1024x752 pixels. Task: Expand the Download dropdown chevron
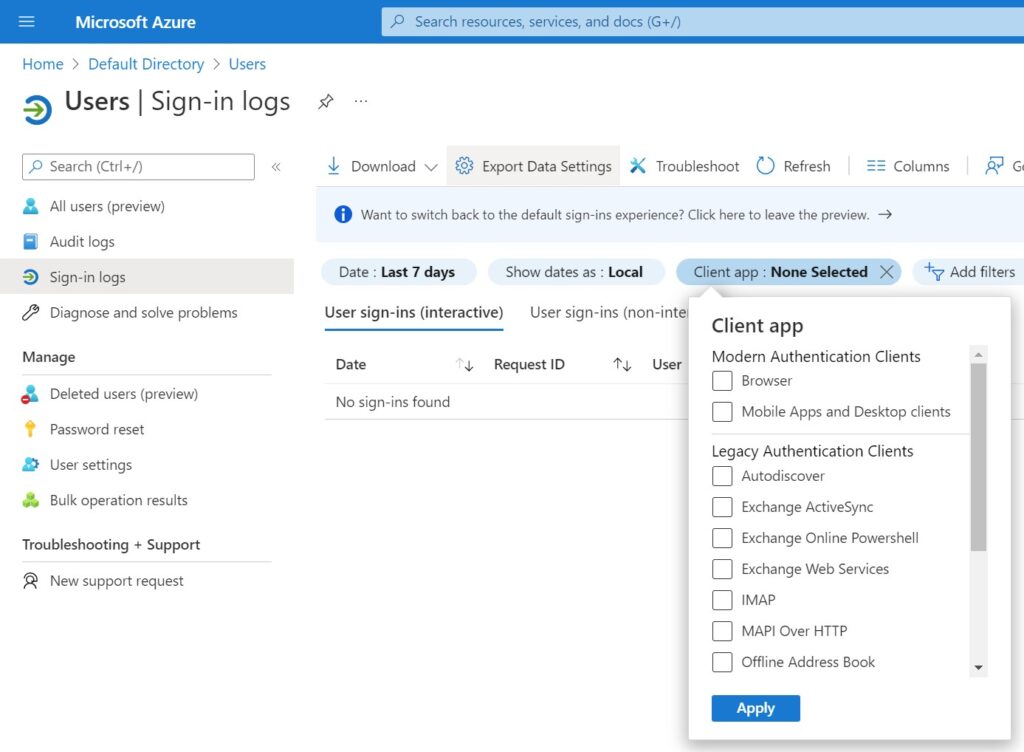(430, 167)
